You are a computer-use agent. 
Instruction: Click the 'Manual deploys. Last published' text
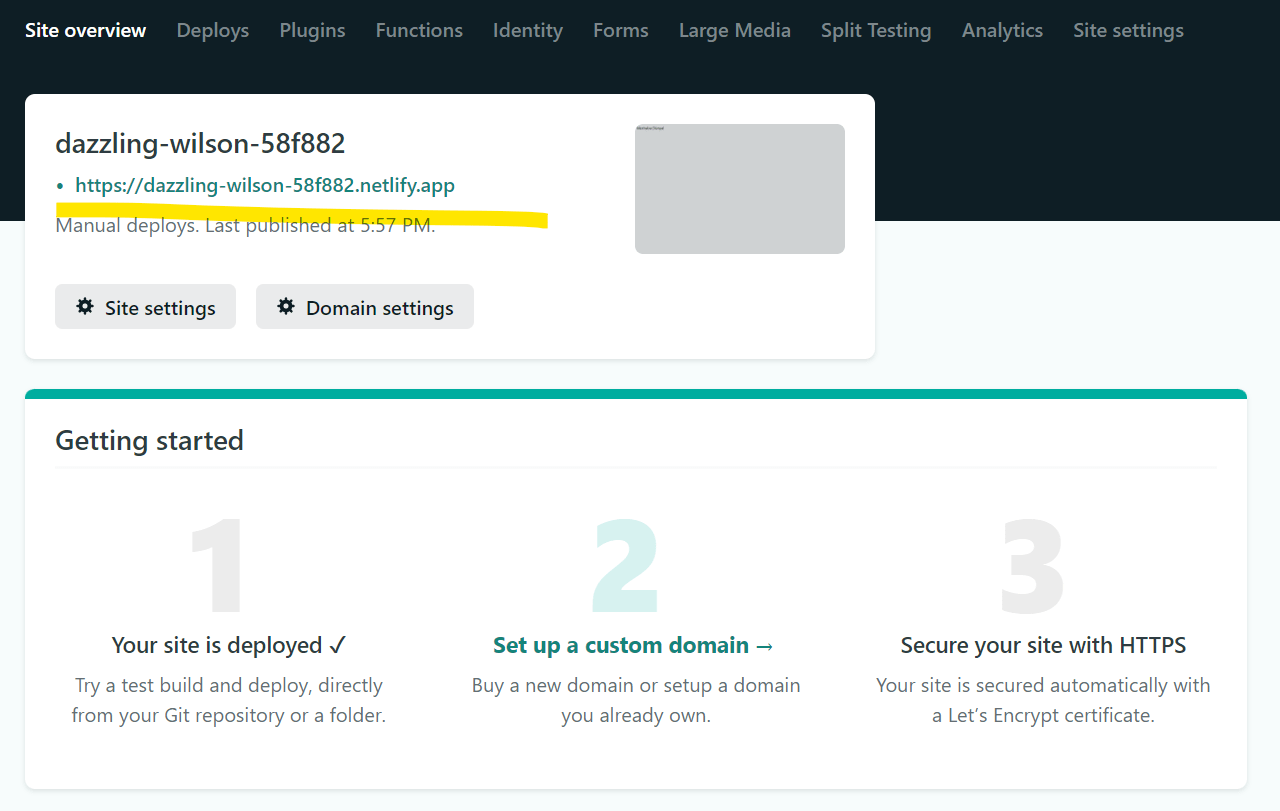coord(245,225)
